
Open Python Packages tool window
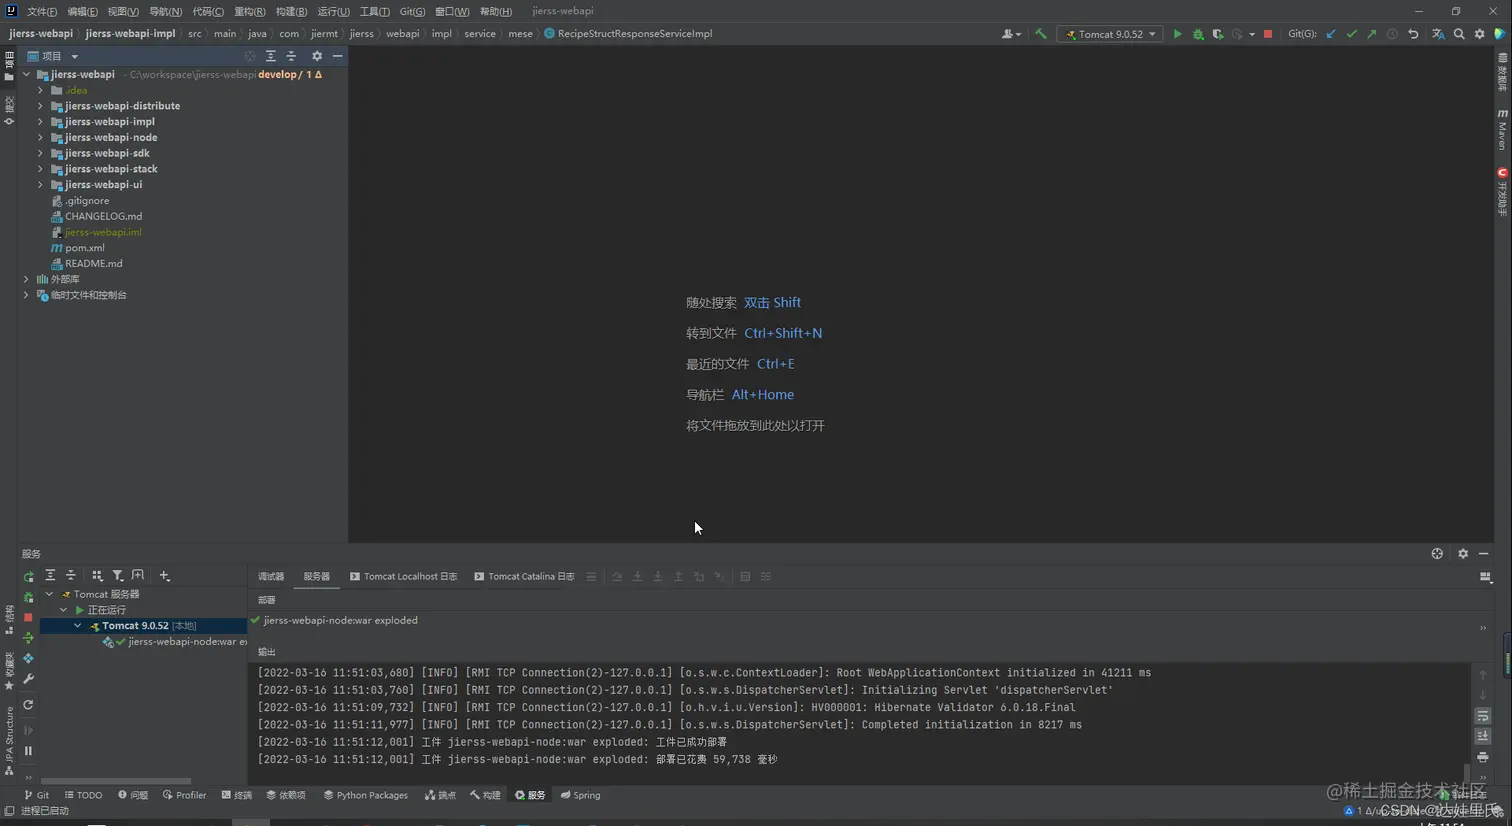tap(365, 796)
